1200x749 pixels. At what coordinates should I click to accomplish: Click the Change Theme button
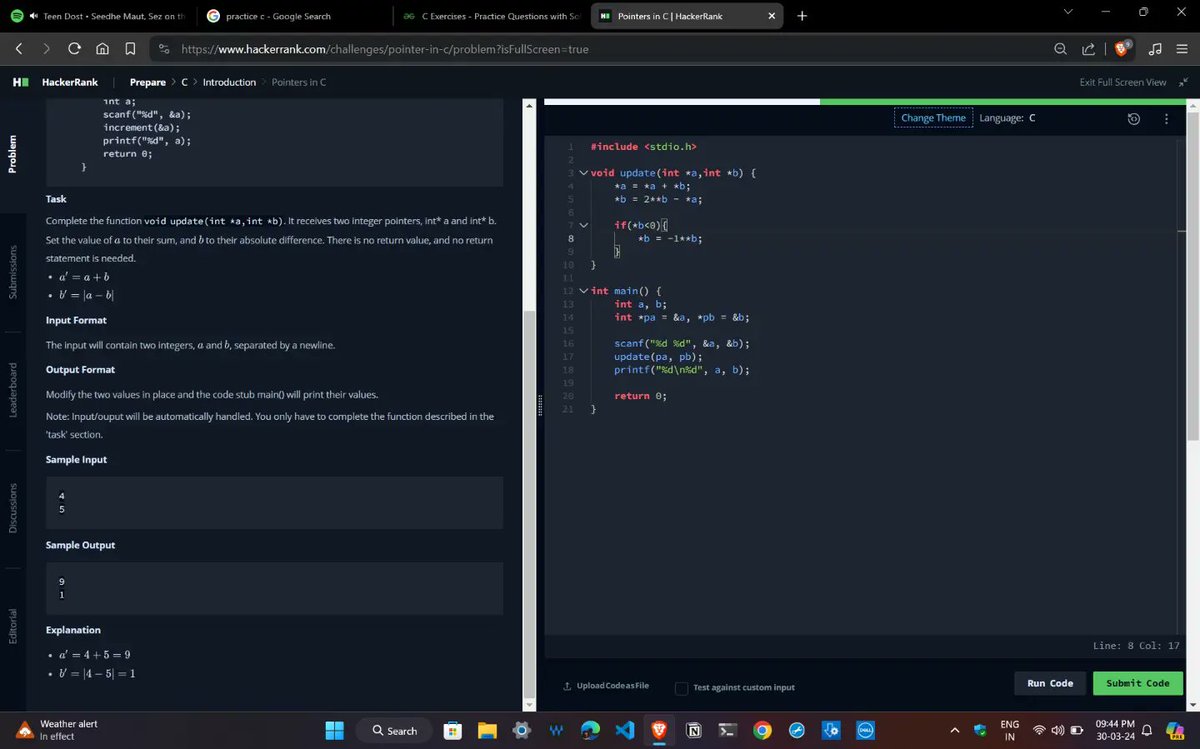pyautogui.click(x=933, y=118)
